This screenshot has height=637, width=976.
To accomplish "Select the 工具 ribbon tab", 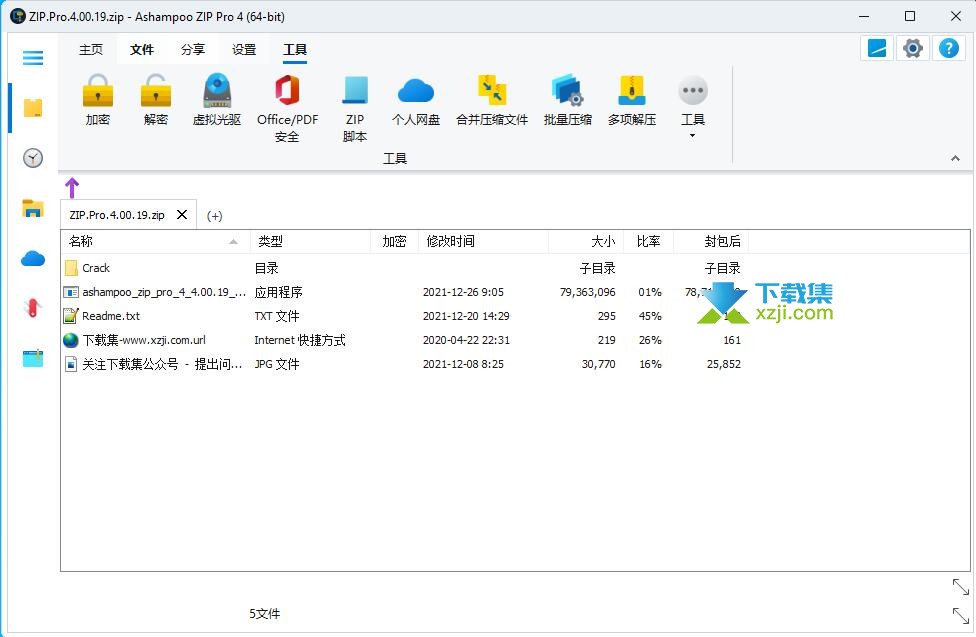I will click(x=294, y=50).
